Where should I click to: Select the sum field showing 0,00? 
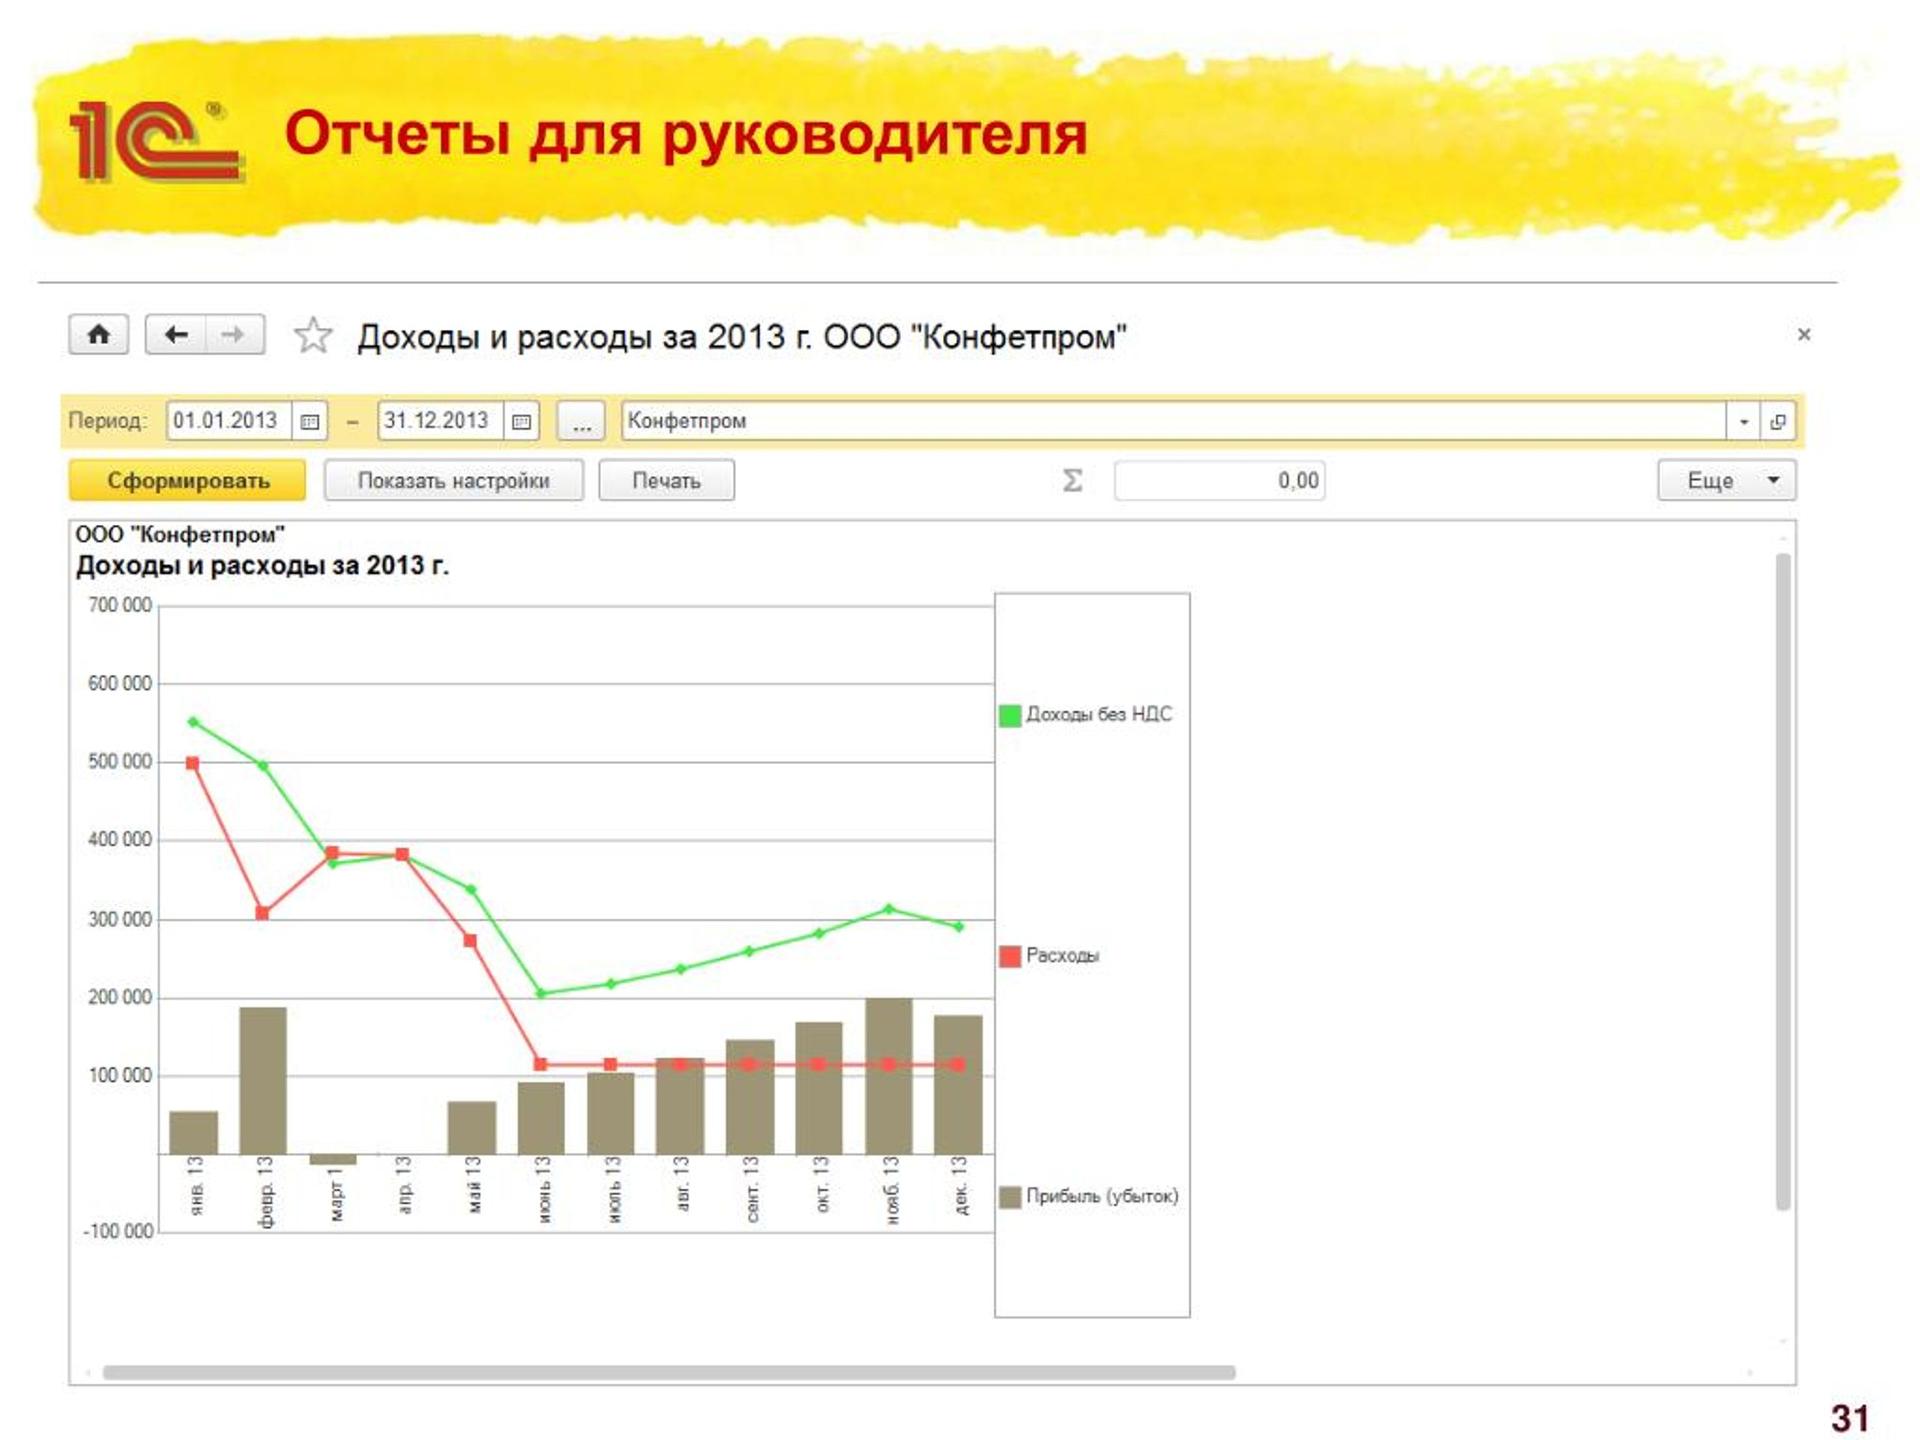pyautogui.click(x=1219, y=481)
